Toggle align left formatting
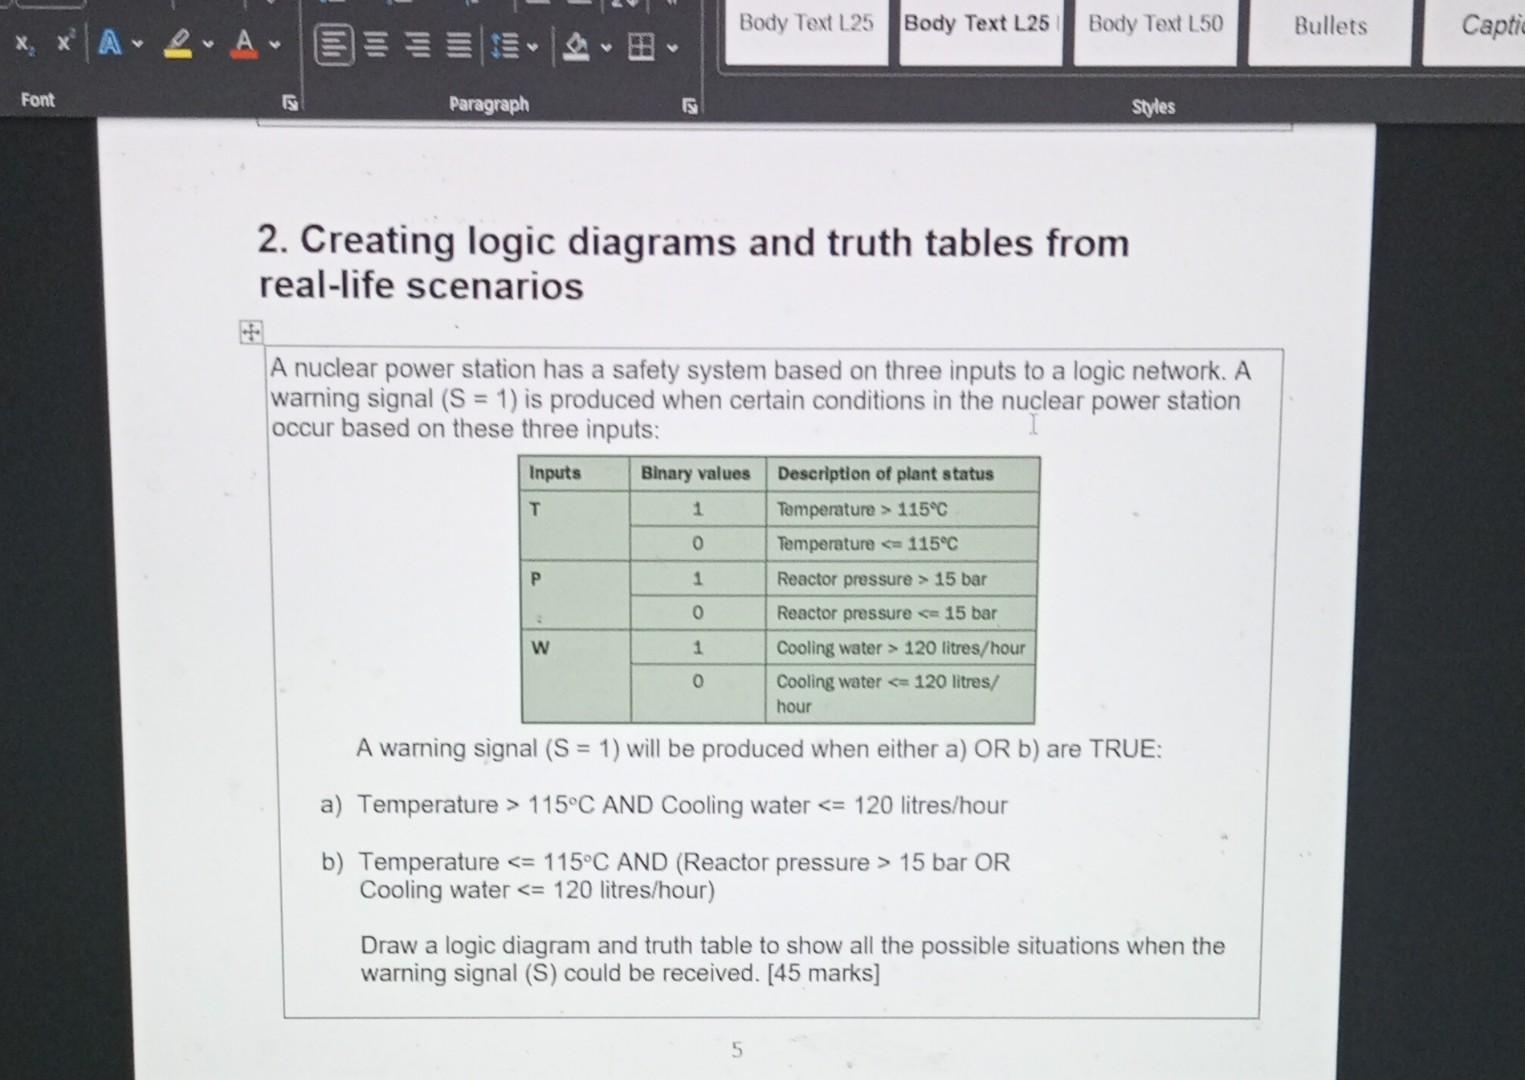The width and height of the screenshot is (1525, 1080). point(334,45)
